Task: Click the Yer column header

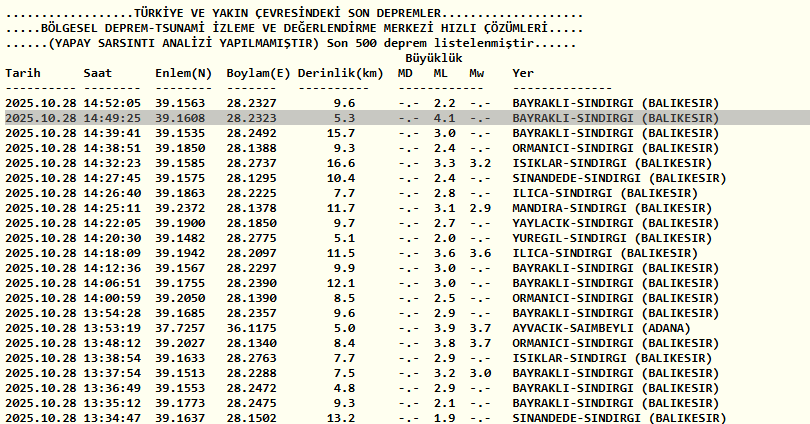Action: (x=523, y=73)
